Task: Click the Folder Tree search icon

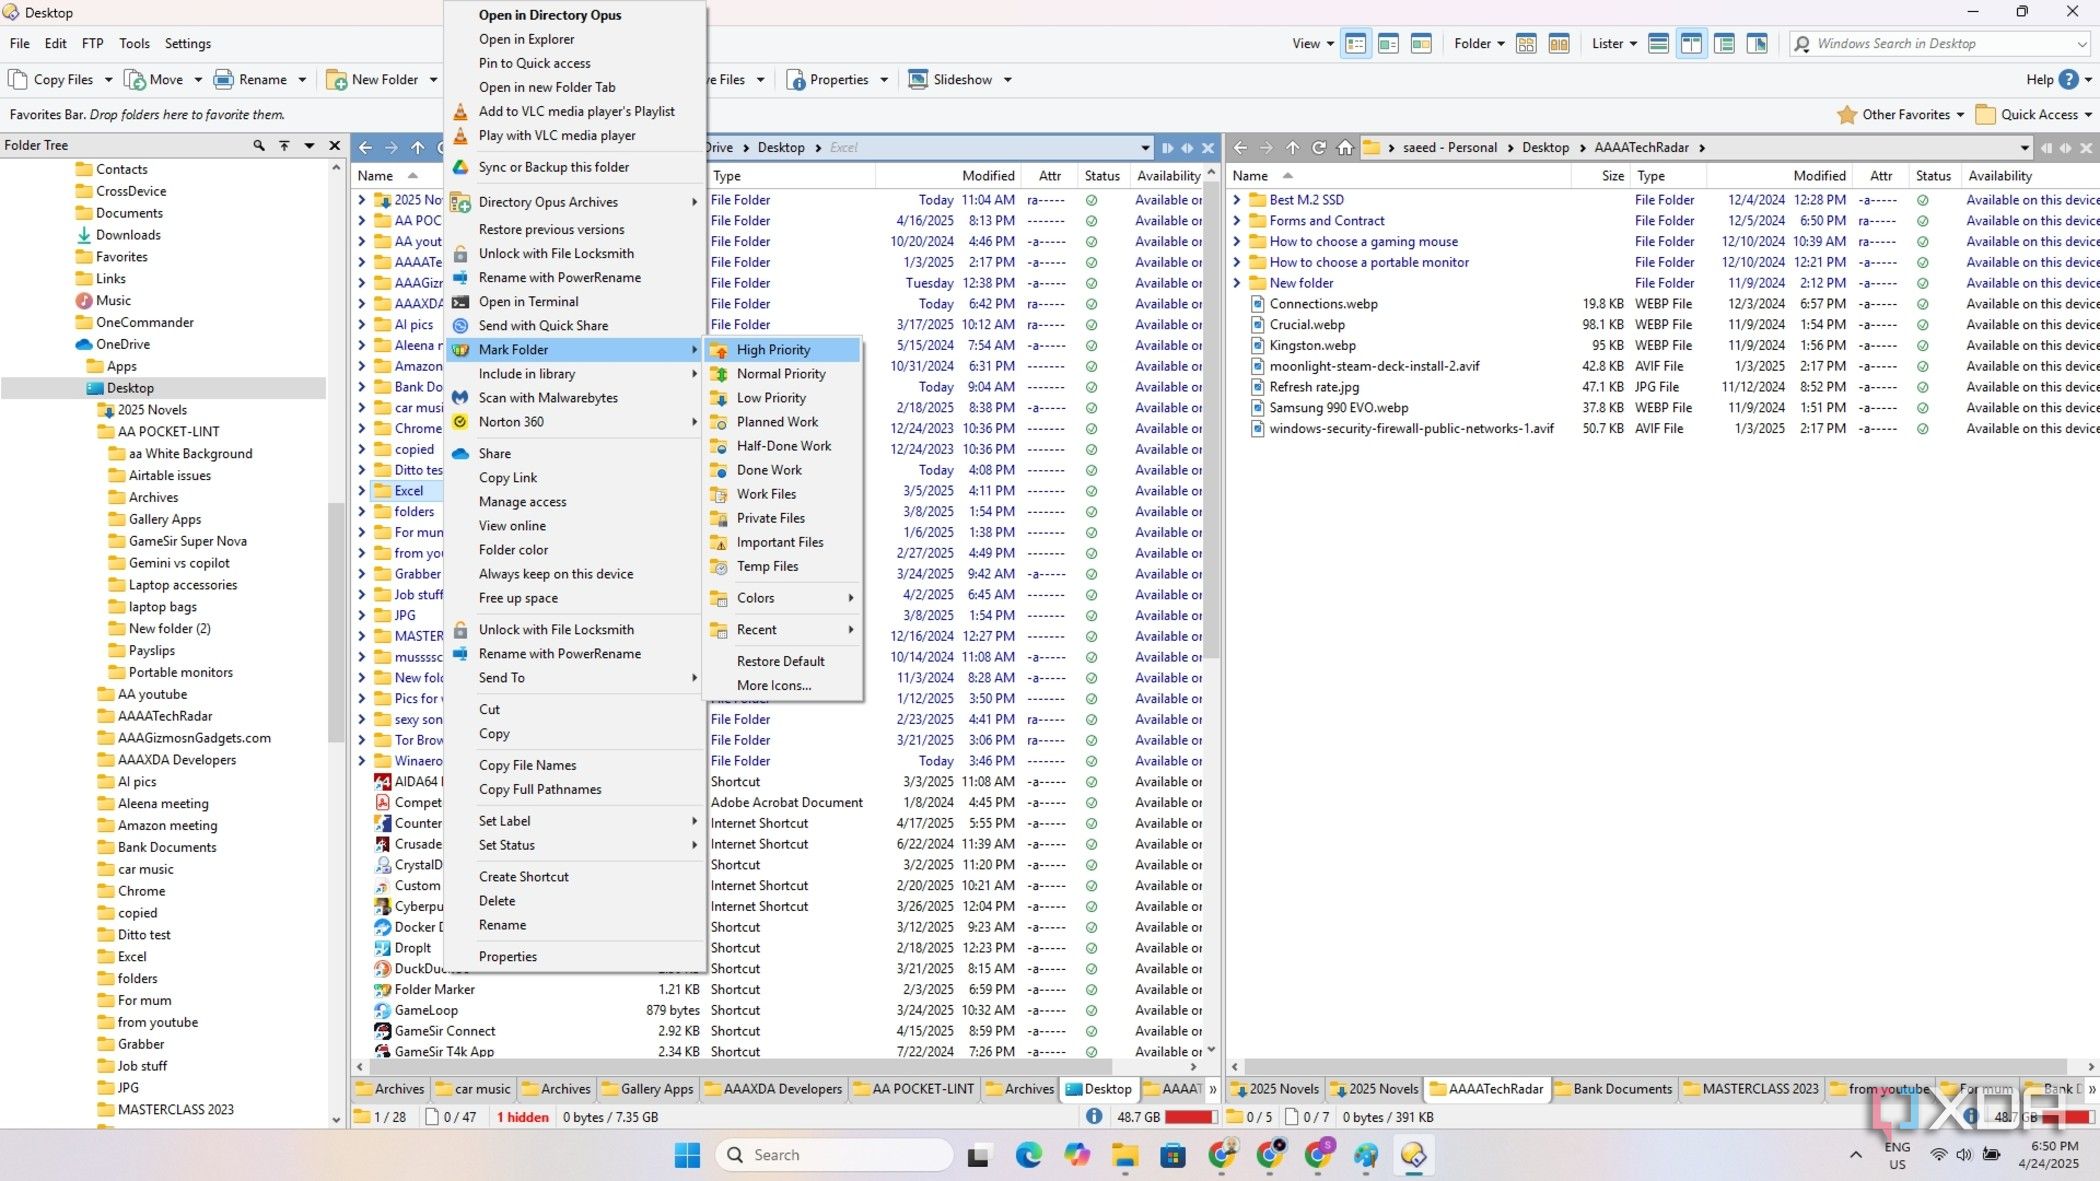Action: point(259,145)
